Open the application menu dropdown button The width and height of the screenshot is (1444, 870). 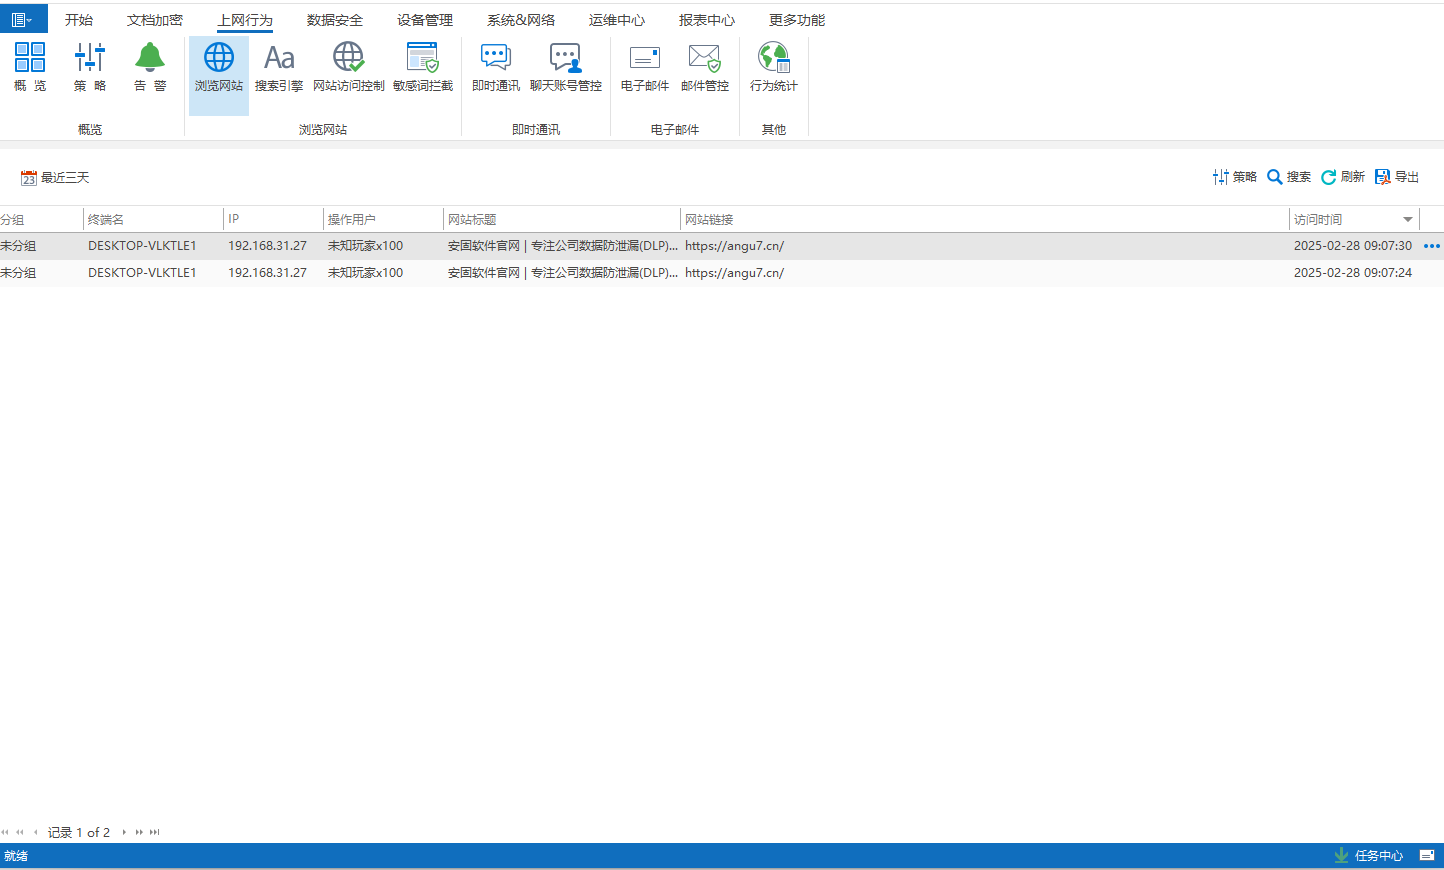23,19
